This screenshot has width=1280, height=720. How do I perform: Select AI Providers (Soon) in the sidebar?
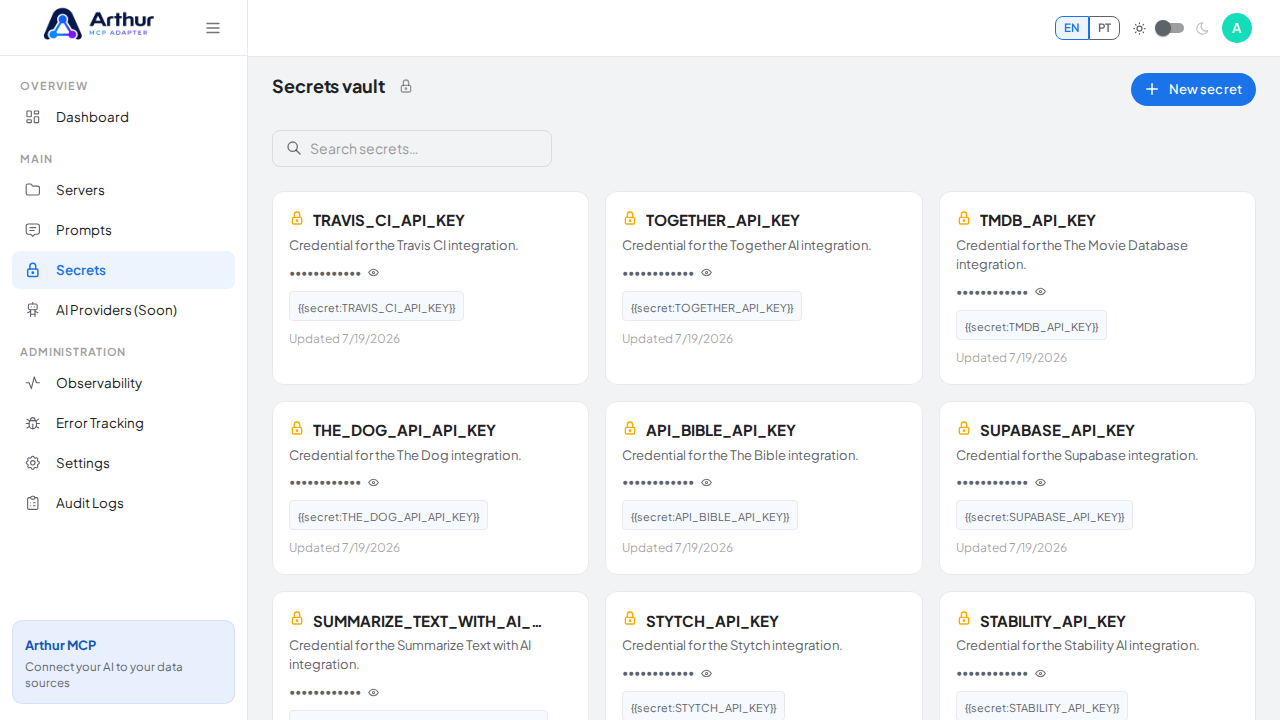click(123, 310)
